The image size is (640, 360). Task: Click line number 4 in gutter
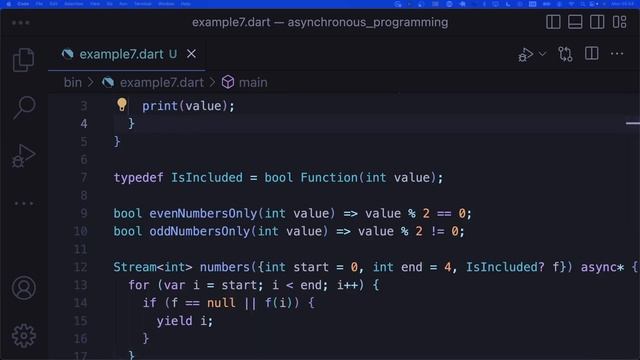84,124
